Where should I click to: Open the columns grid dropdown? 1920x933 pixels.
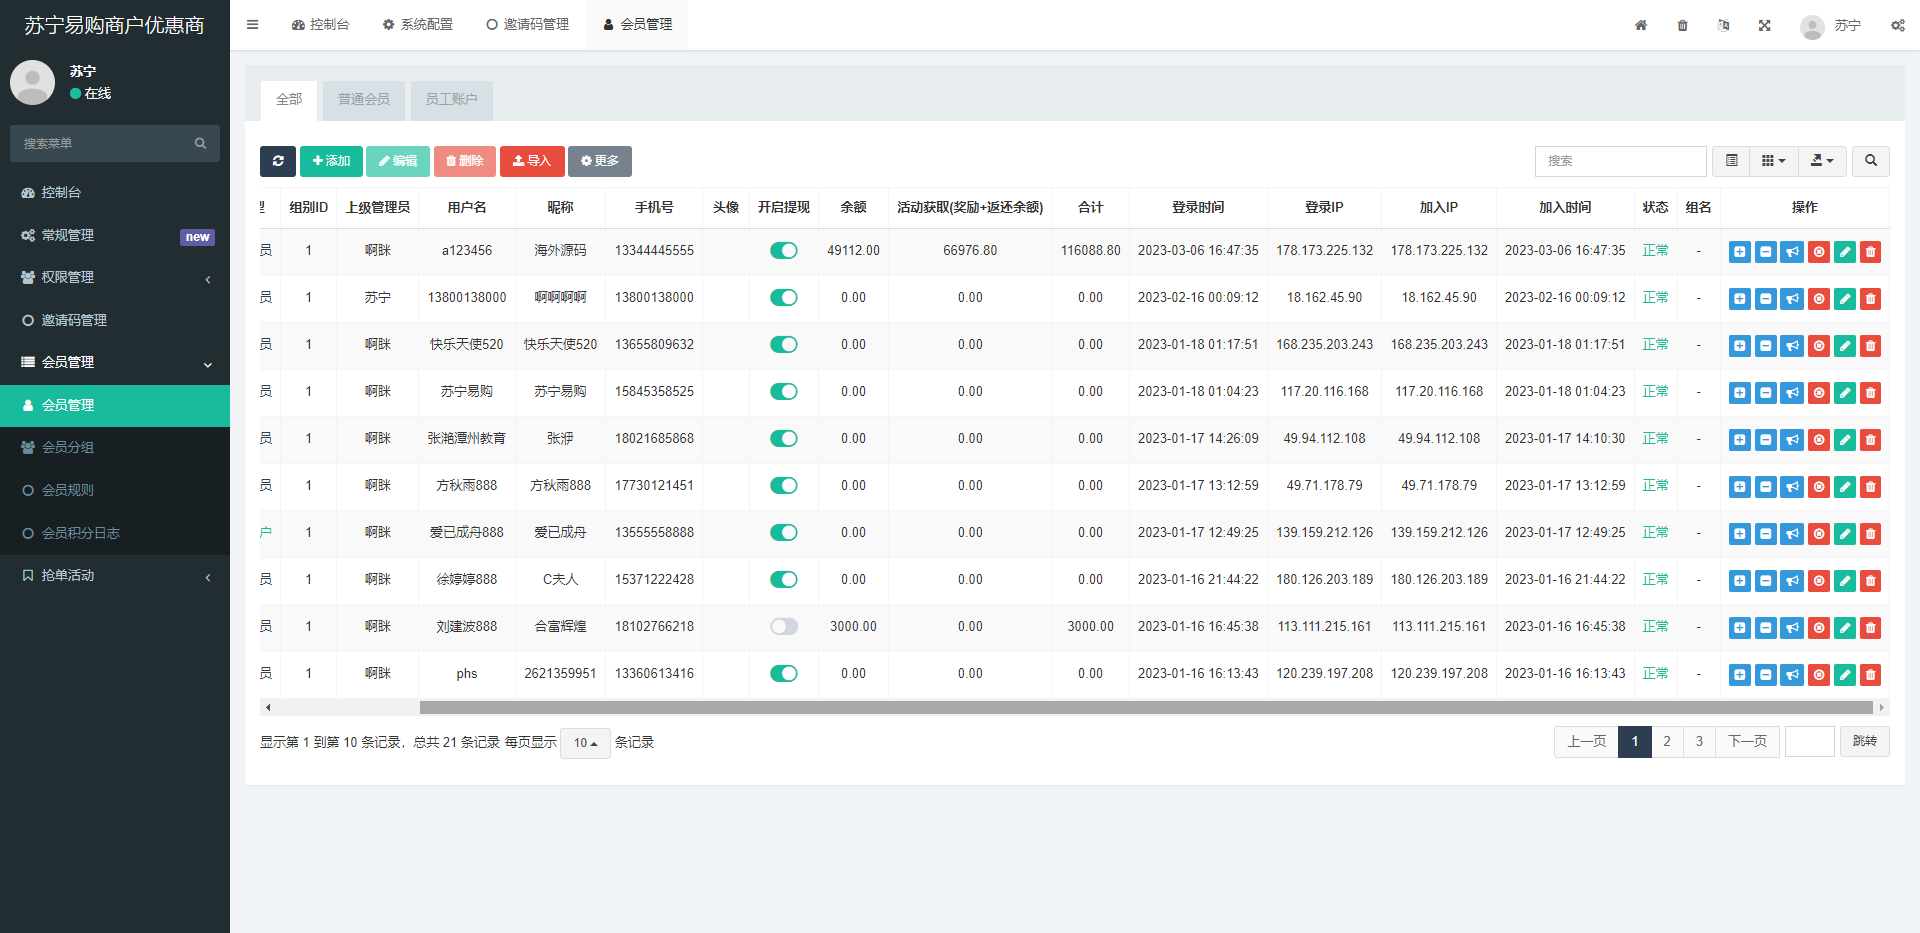tap(1773, 161)
